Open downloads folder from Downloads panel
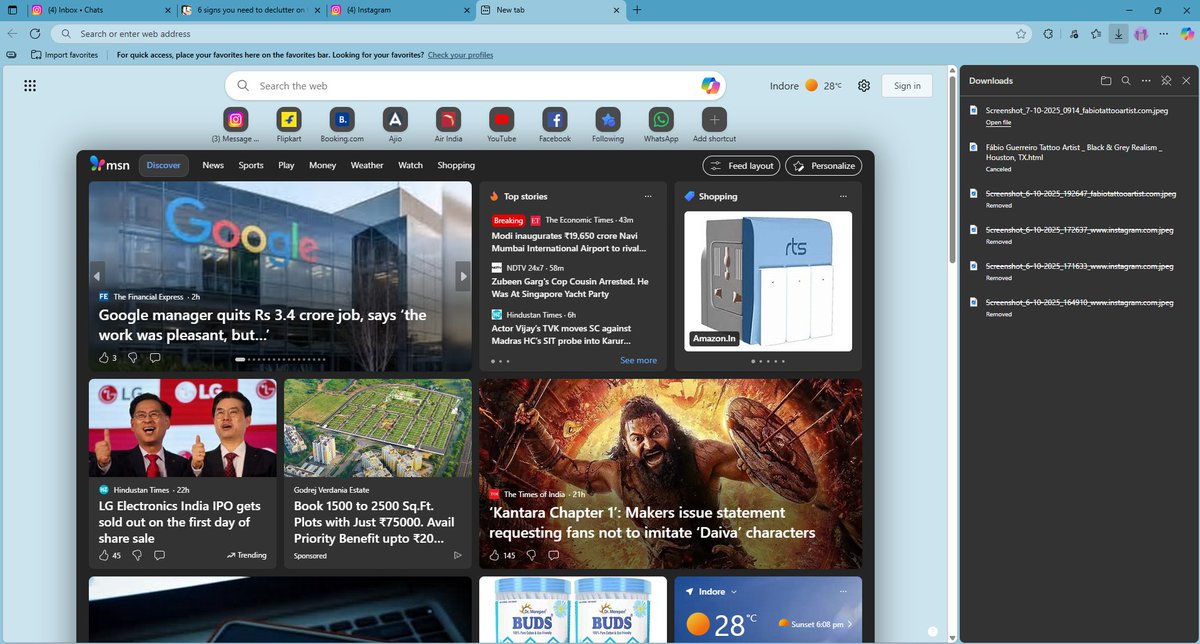Screen dimensions: 1200x644 1106,81
